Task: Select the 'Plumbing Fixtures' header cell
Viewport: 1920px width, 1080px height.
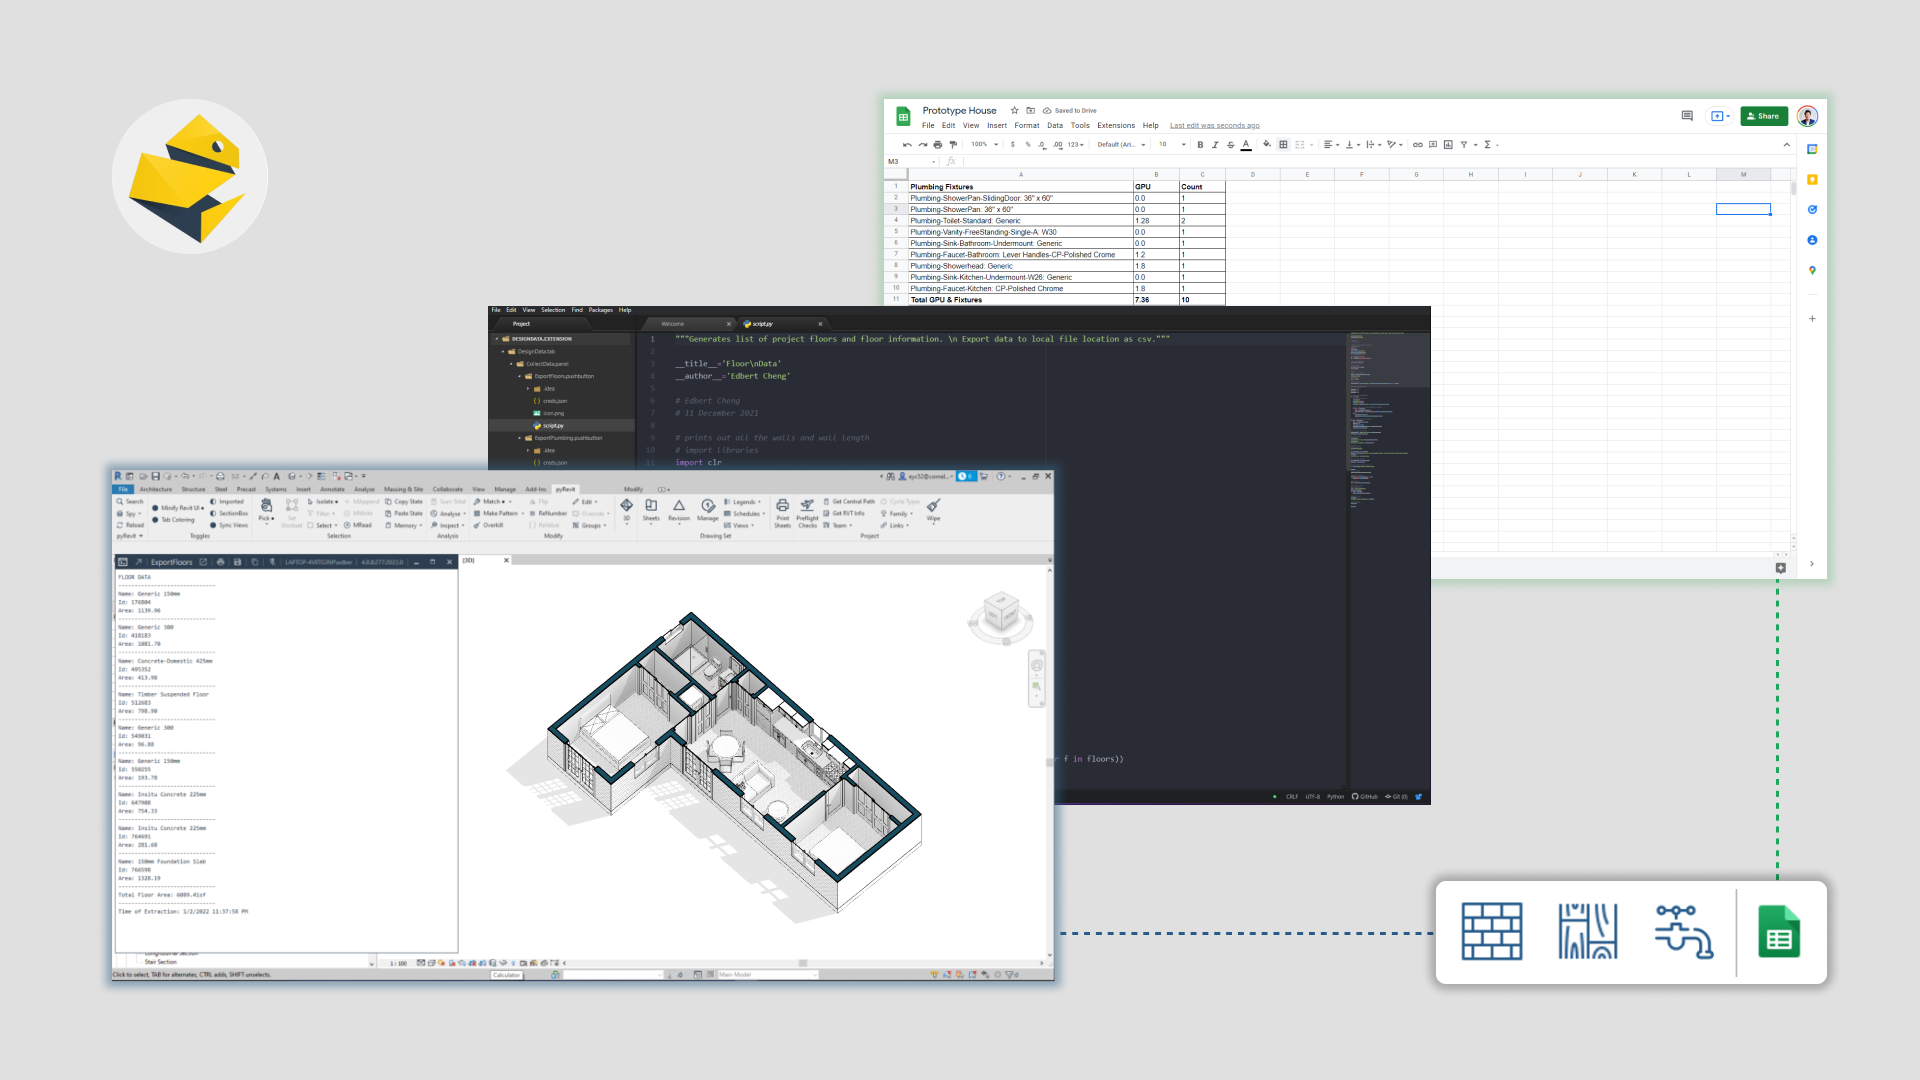Action: [1020, 187]
